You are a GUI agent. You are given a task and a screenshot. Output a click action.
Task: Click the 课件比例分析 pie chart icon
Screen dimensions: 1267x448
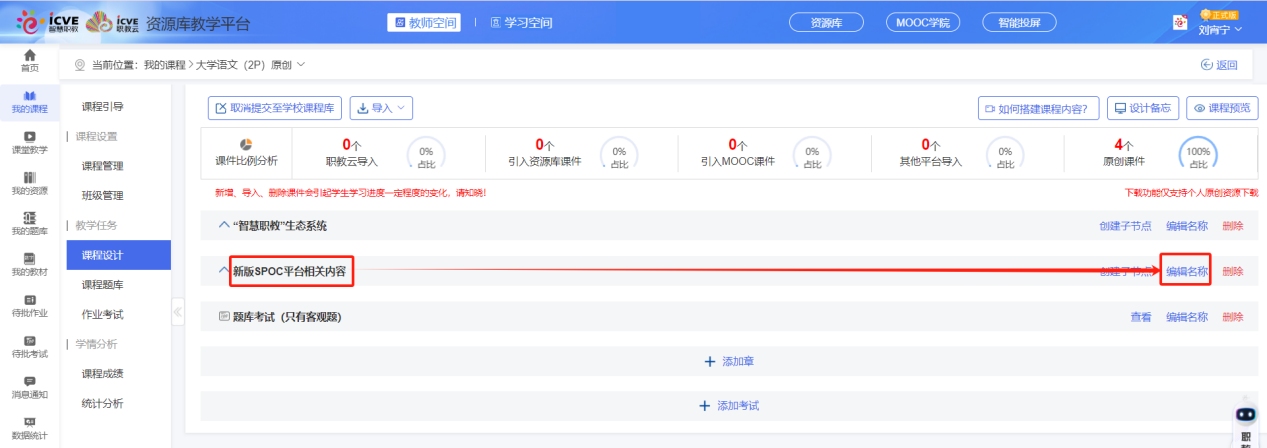coord(246,145)
